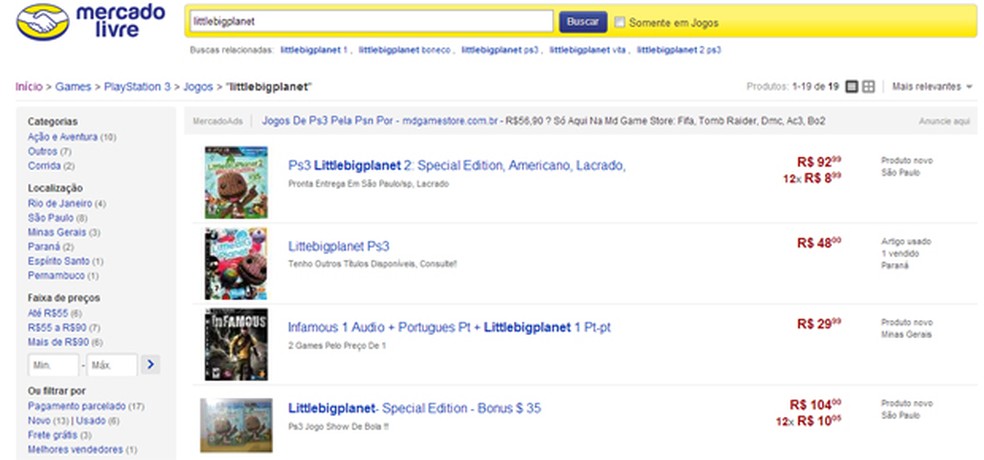Select price range Mais de R$90
The image size is (984, 460).
coord(58,342)
